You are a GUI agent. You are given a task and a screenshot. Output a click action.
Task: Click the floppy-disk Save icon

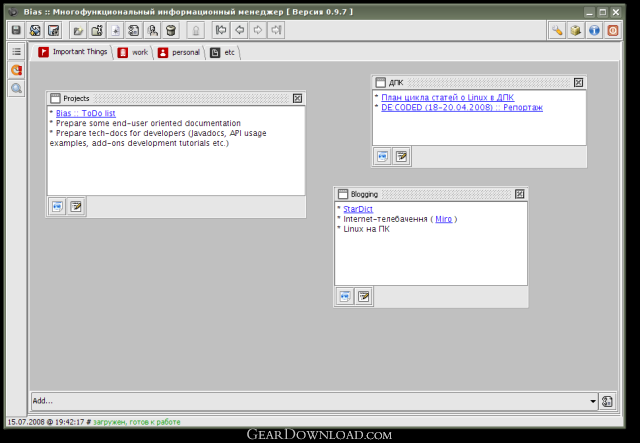pyautogui.click(x=16, y=30)
